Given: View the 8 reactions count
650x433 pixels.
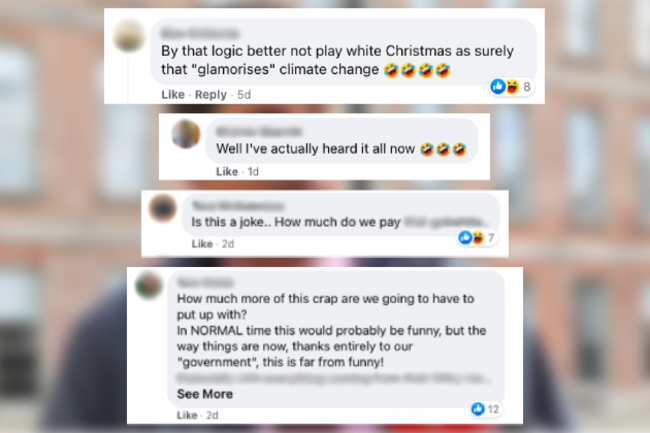Looking at the screenshot, I should [x=527, y=87].
